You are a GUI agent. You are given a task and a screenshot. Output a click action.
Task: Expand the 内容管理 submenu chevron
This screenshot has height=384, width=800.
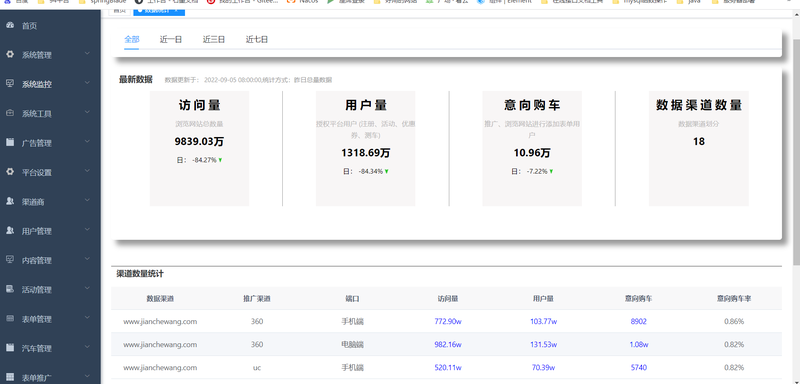[x=87, y=259]
